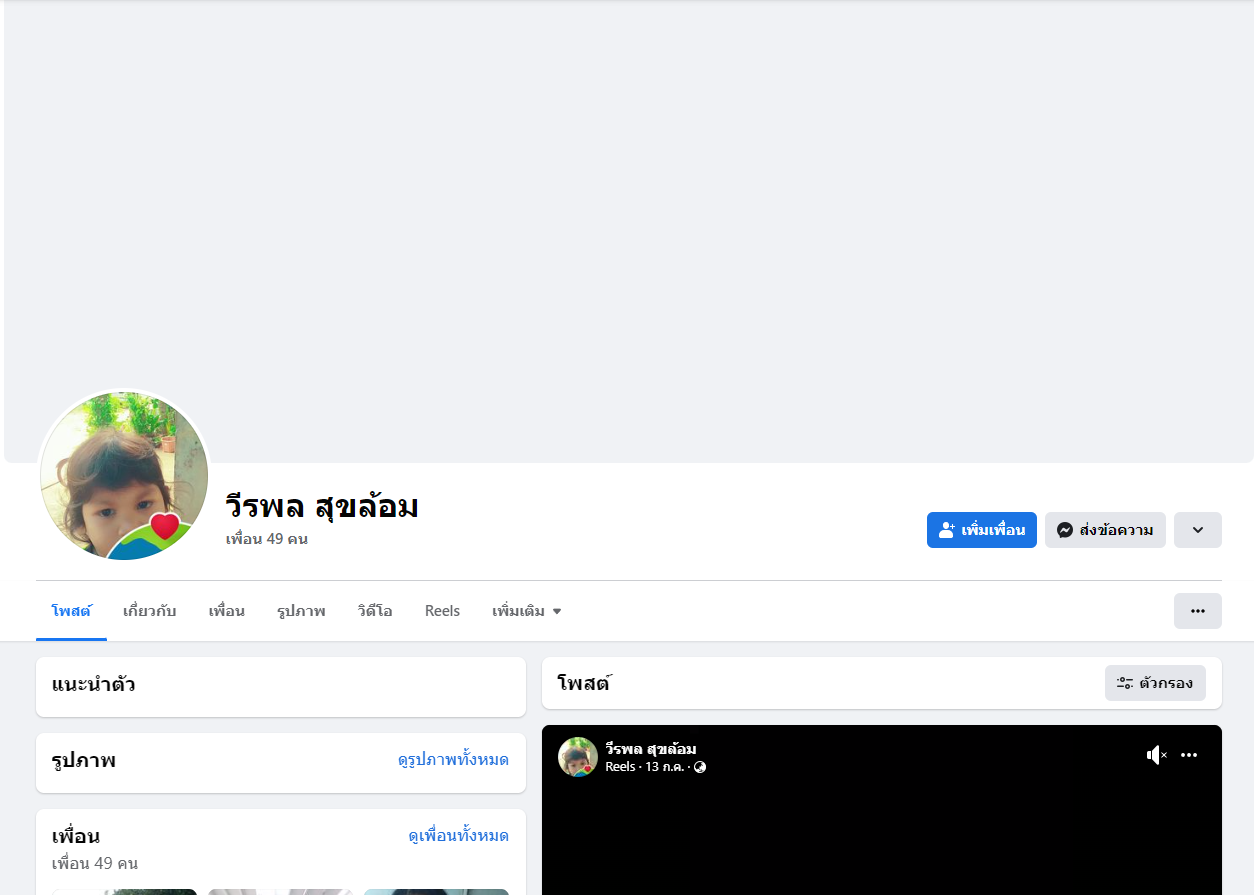
Task: Unmute the Reels video speaker icon
Action: 1157,755
